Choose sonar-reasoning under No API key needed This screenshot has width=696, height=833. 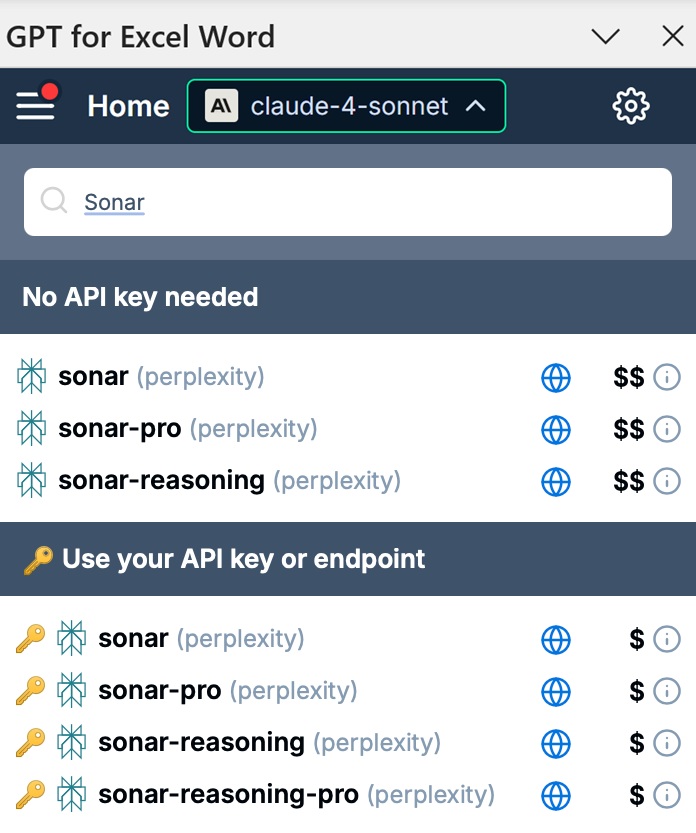tap(161, 481)
